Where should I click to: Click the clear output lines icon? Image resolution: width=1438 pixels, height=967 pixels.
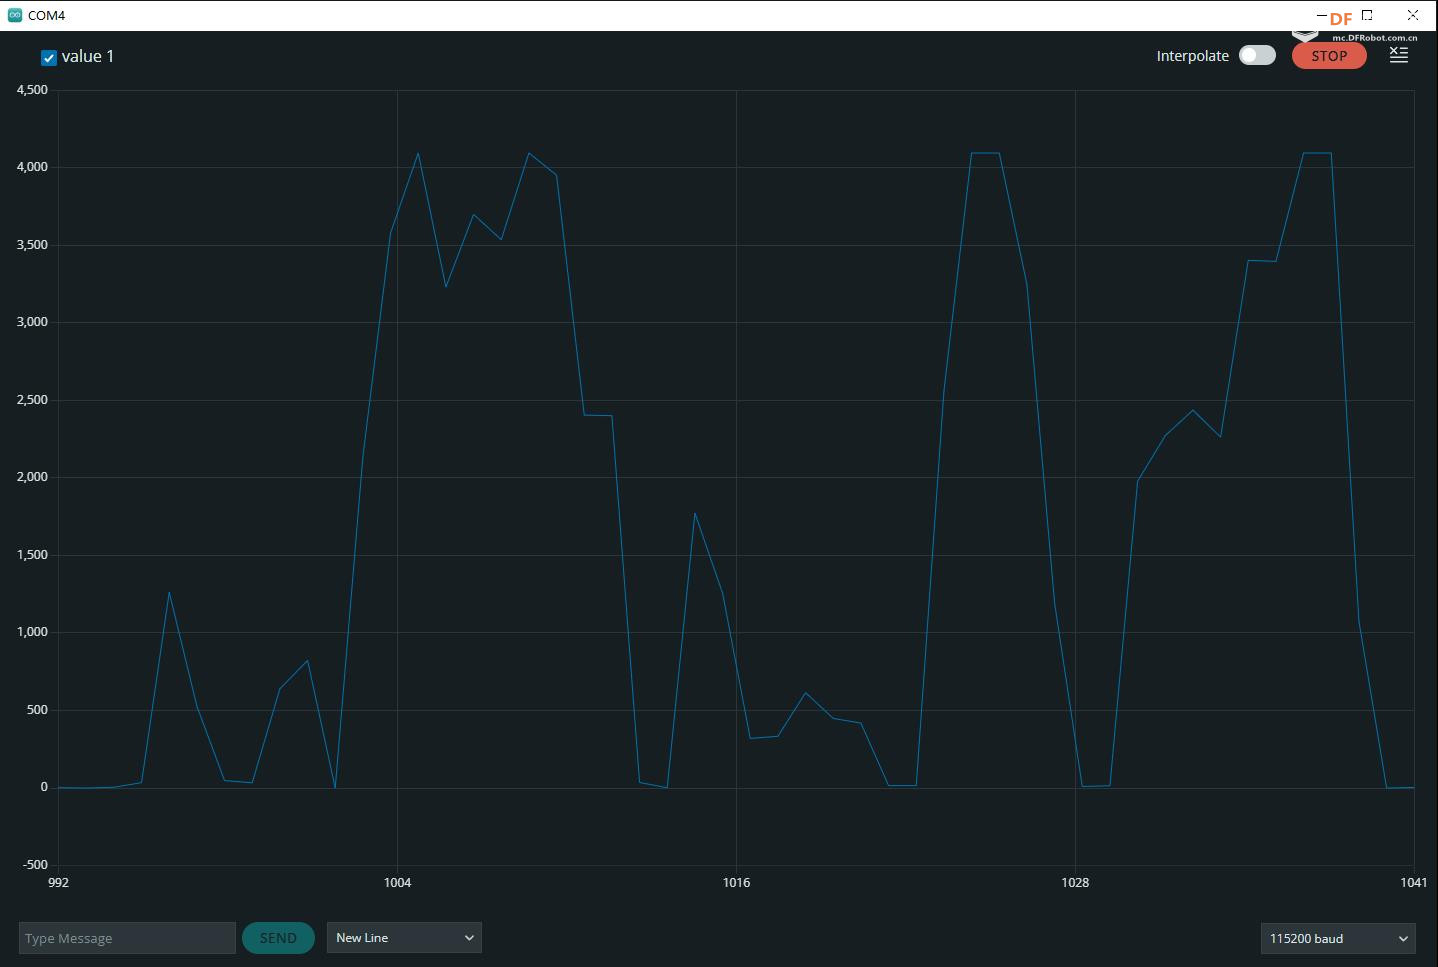pos(1399,55)
